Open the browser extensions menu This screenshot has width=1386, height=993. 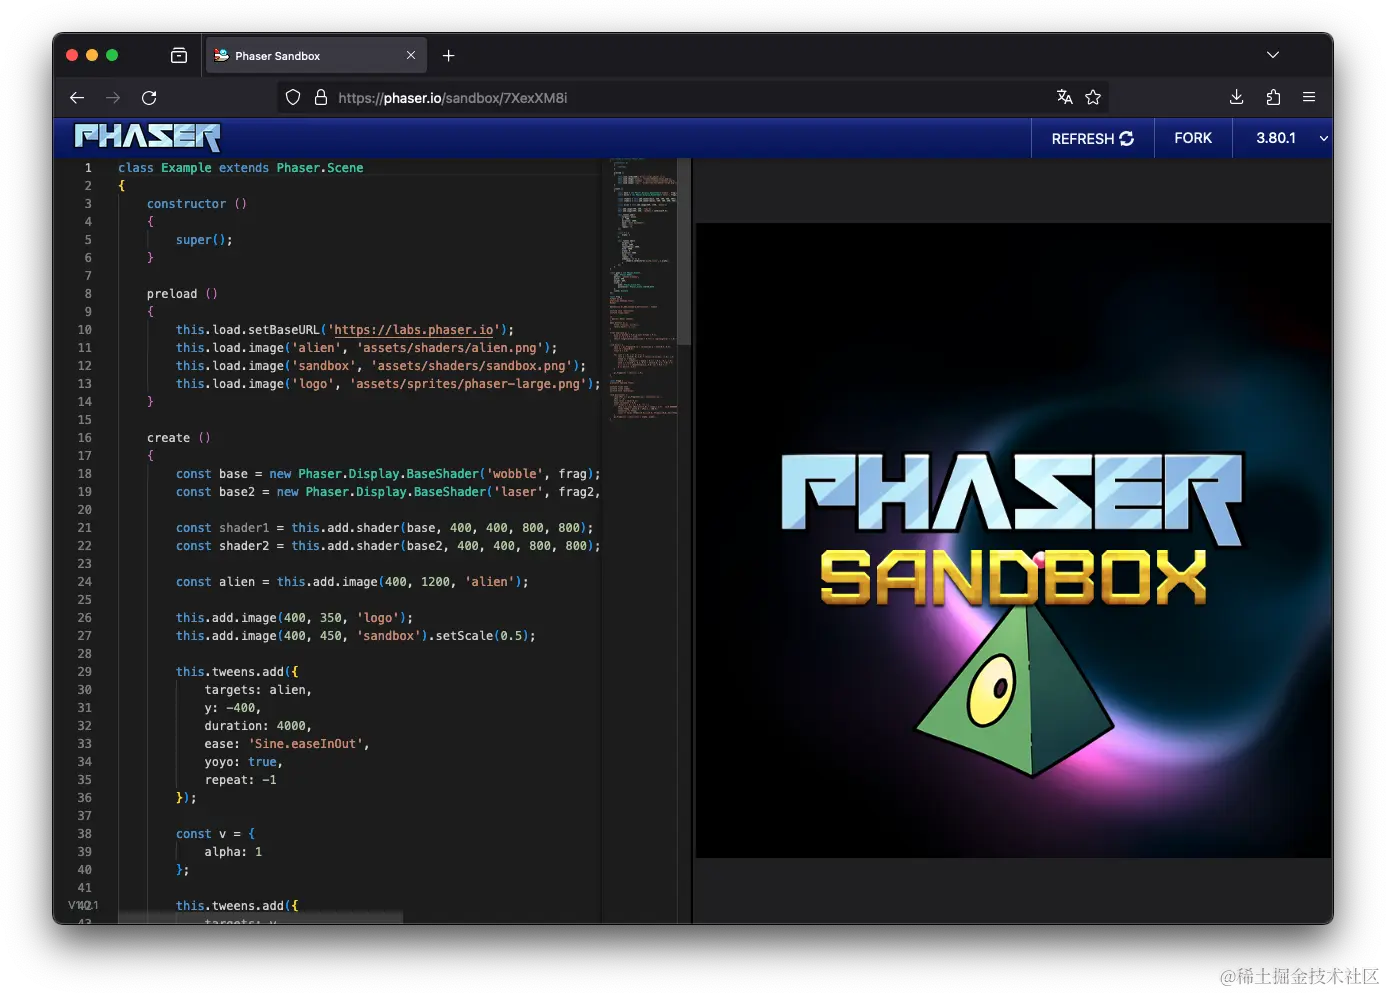[1273, 97]
